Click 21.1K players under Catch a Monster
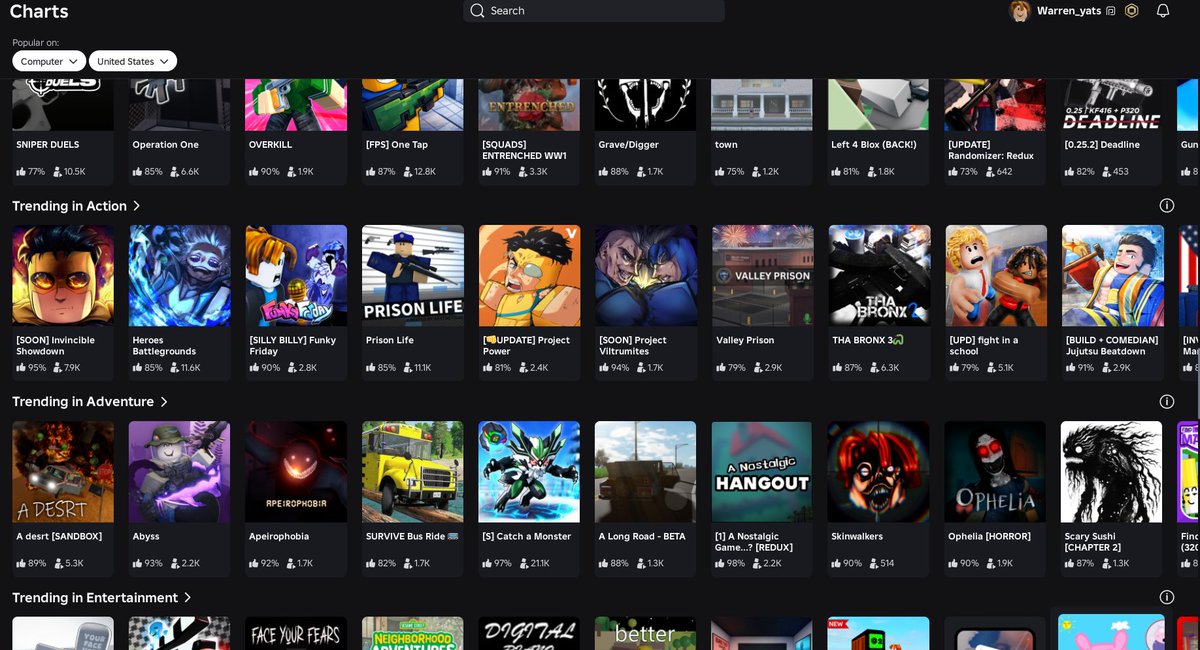Viewport: 1200px width, 650px height. [534, 564]
